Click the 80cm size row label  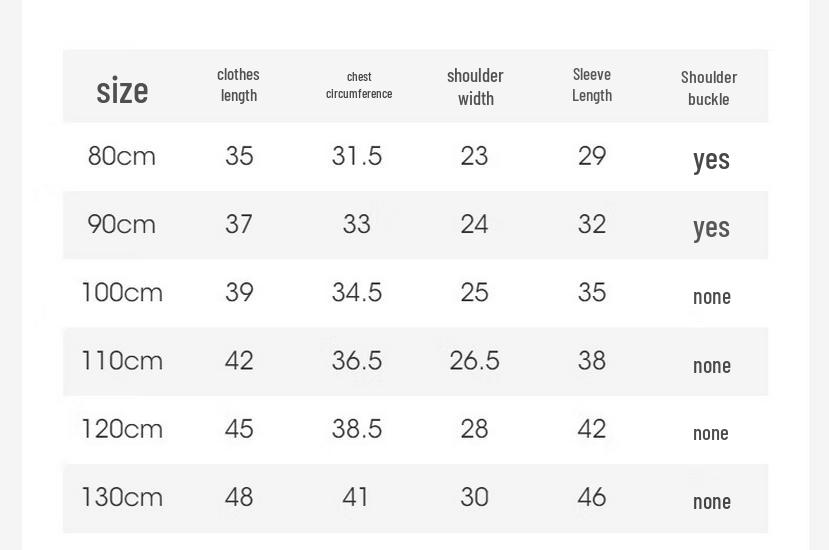click(122, 157)
